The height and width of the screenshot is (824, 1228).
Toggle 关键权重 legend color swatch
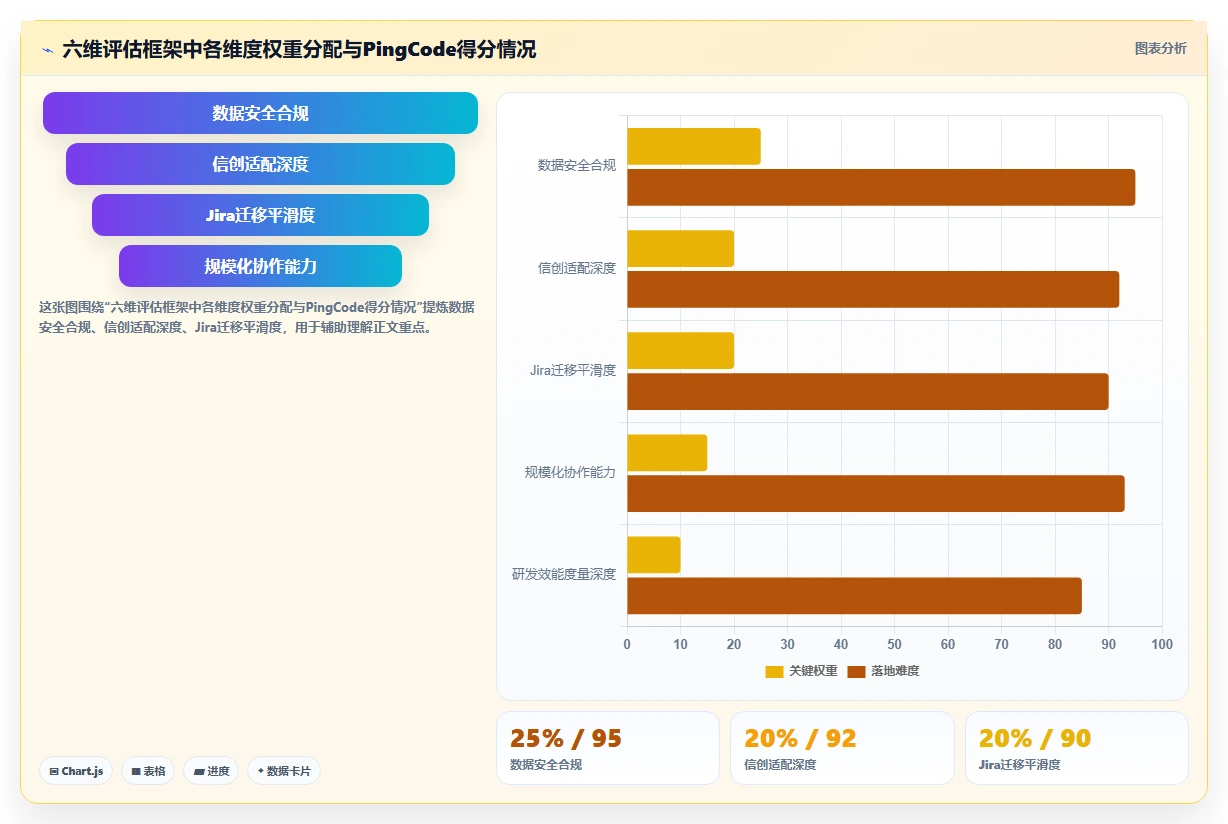[x=775, y=671]
